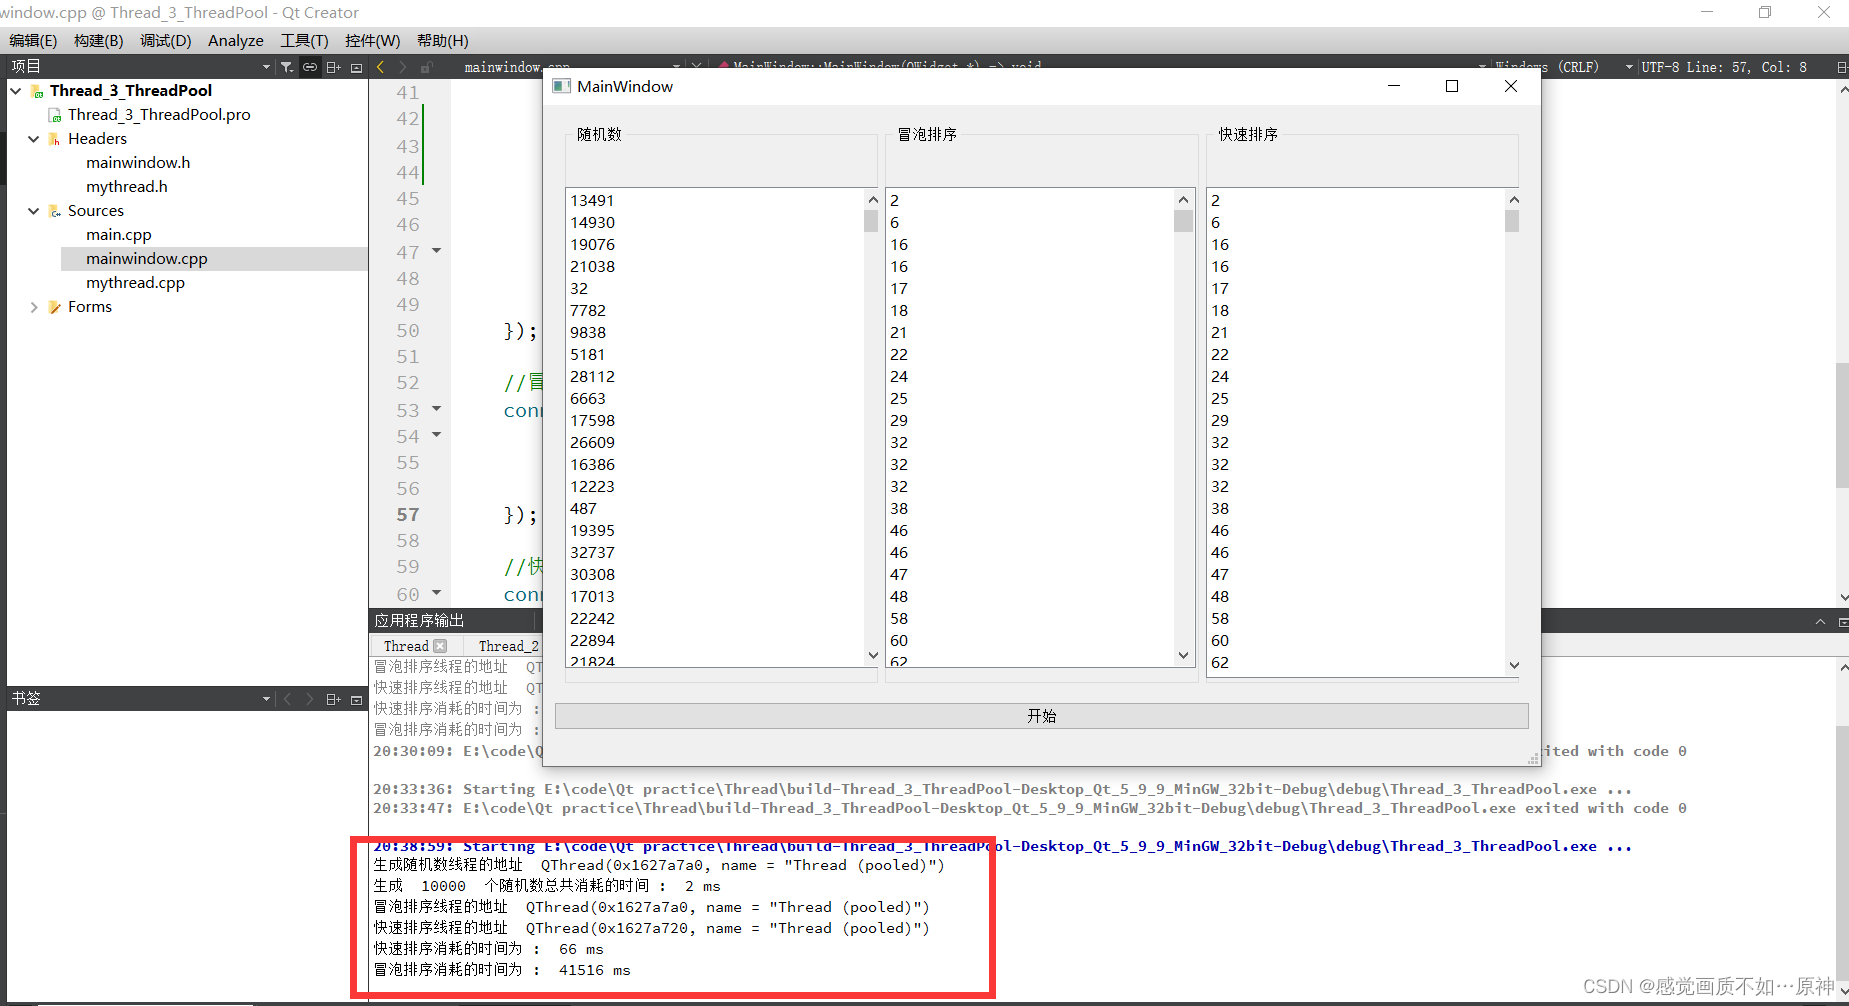Split the bookmarks side panel
Image resolution: width=1849 pixels, height=1006 pixels.
coord(334,699)
